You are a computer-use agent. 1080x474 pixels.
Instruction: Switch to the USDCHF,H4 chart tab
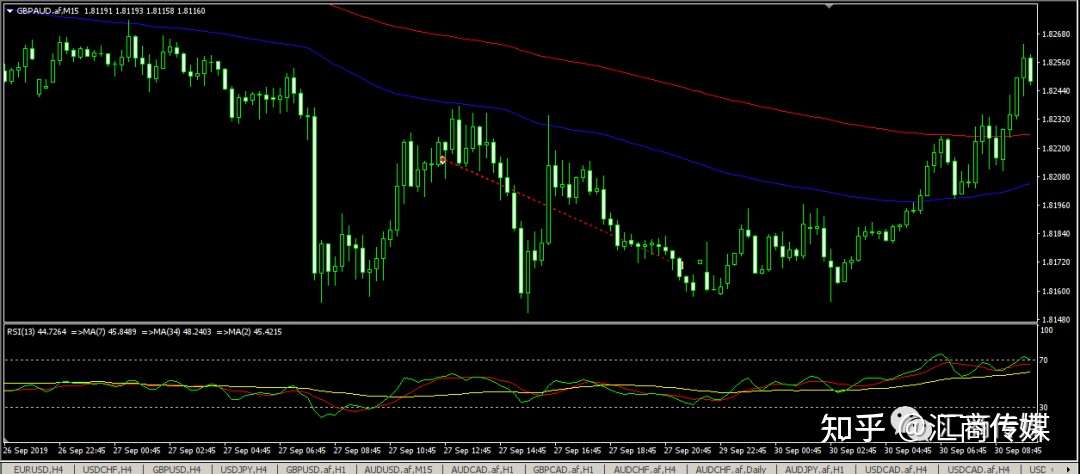coord(108,469)
